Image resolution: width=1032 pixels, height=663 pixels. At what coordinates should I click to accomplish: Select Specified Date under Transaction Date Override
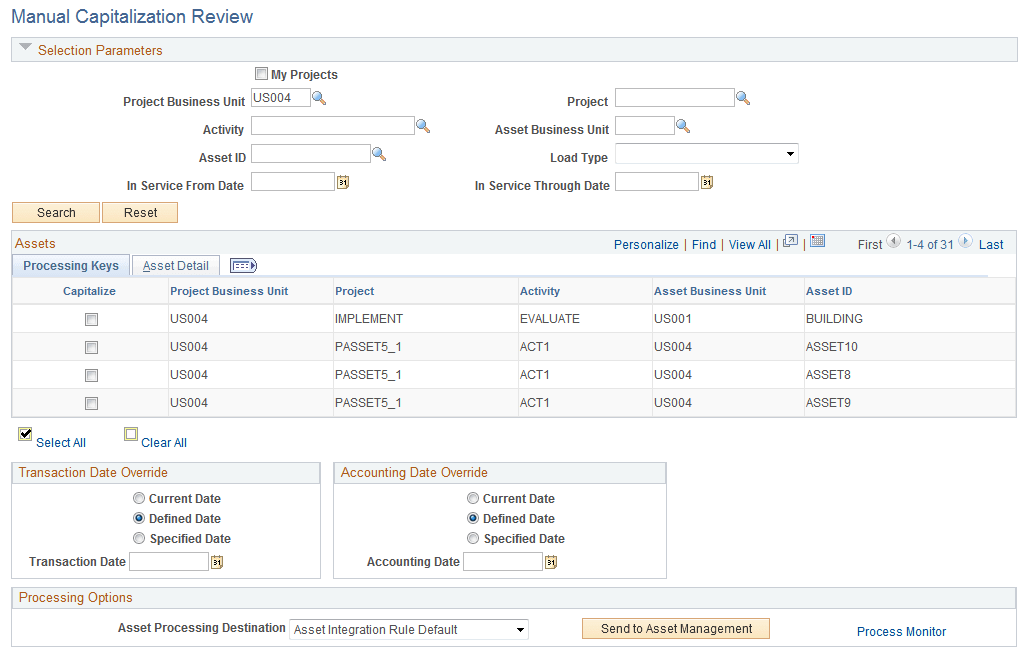[x=139, y=539]
